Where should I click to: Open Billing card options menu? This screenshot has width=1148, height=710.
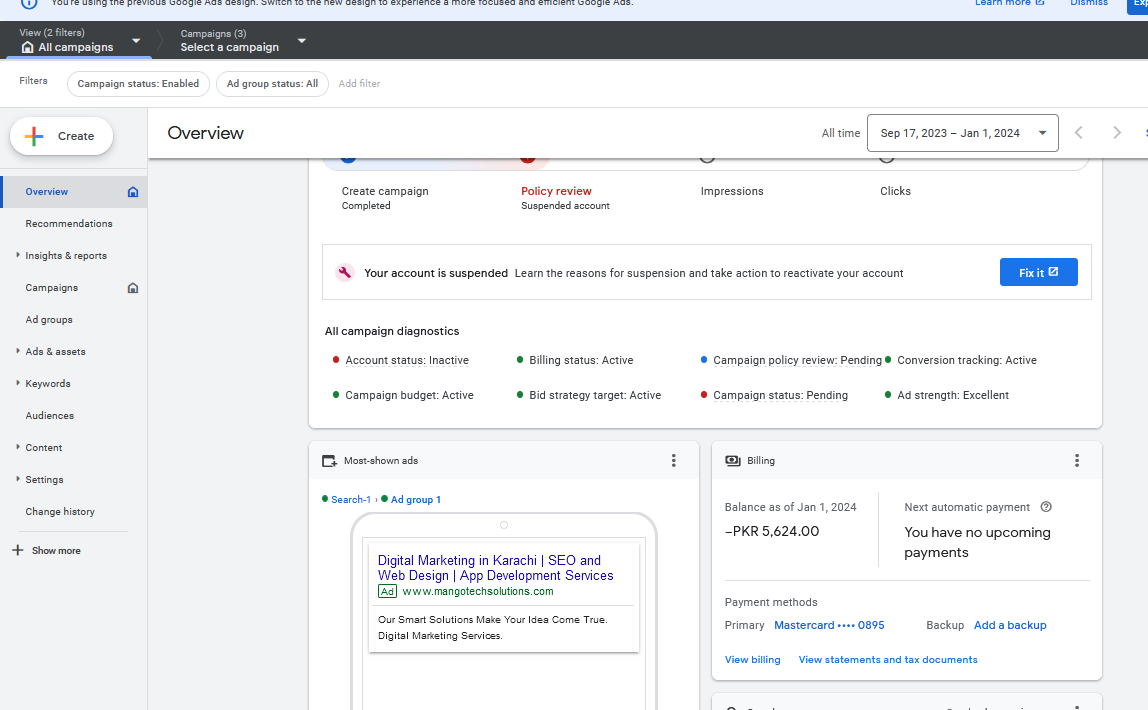click(x=1076, y=460)
